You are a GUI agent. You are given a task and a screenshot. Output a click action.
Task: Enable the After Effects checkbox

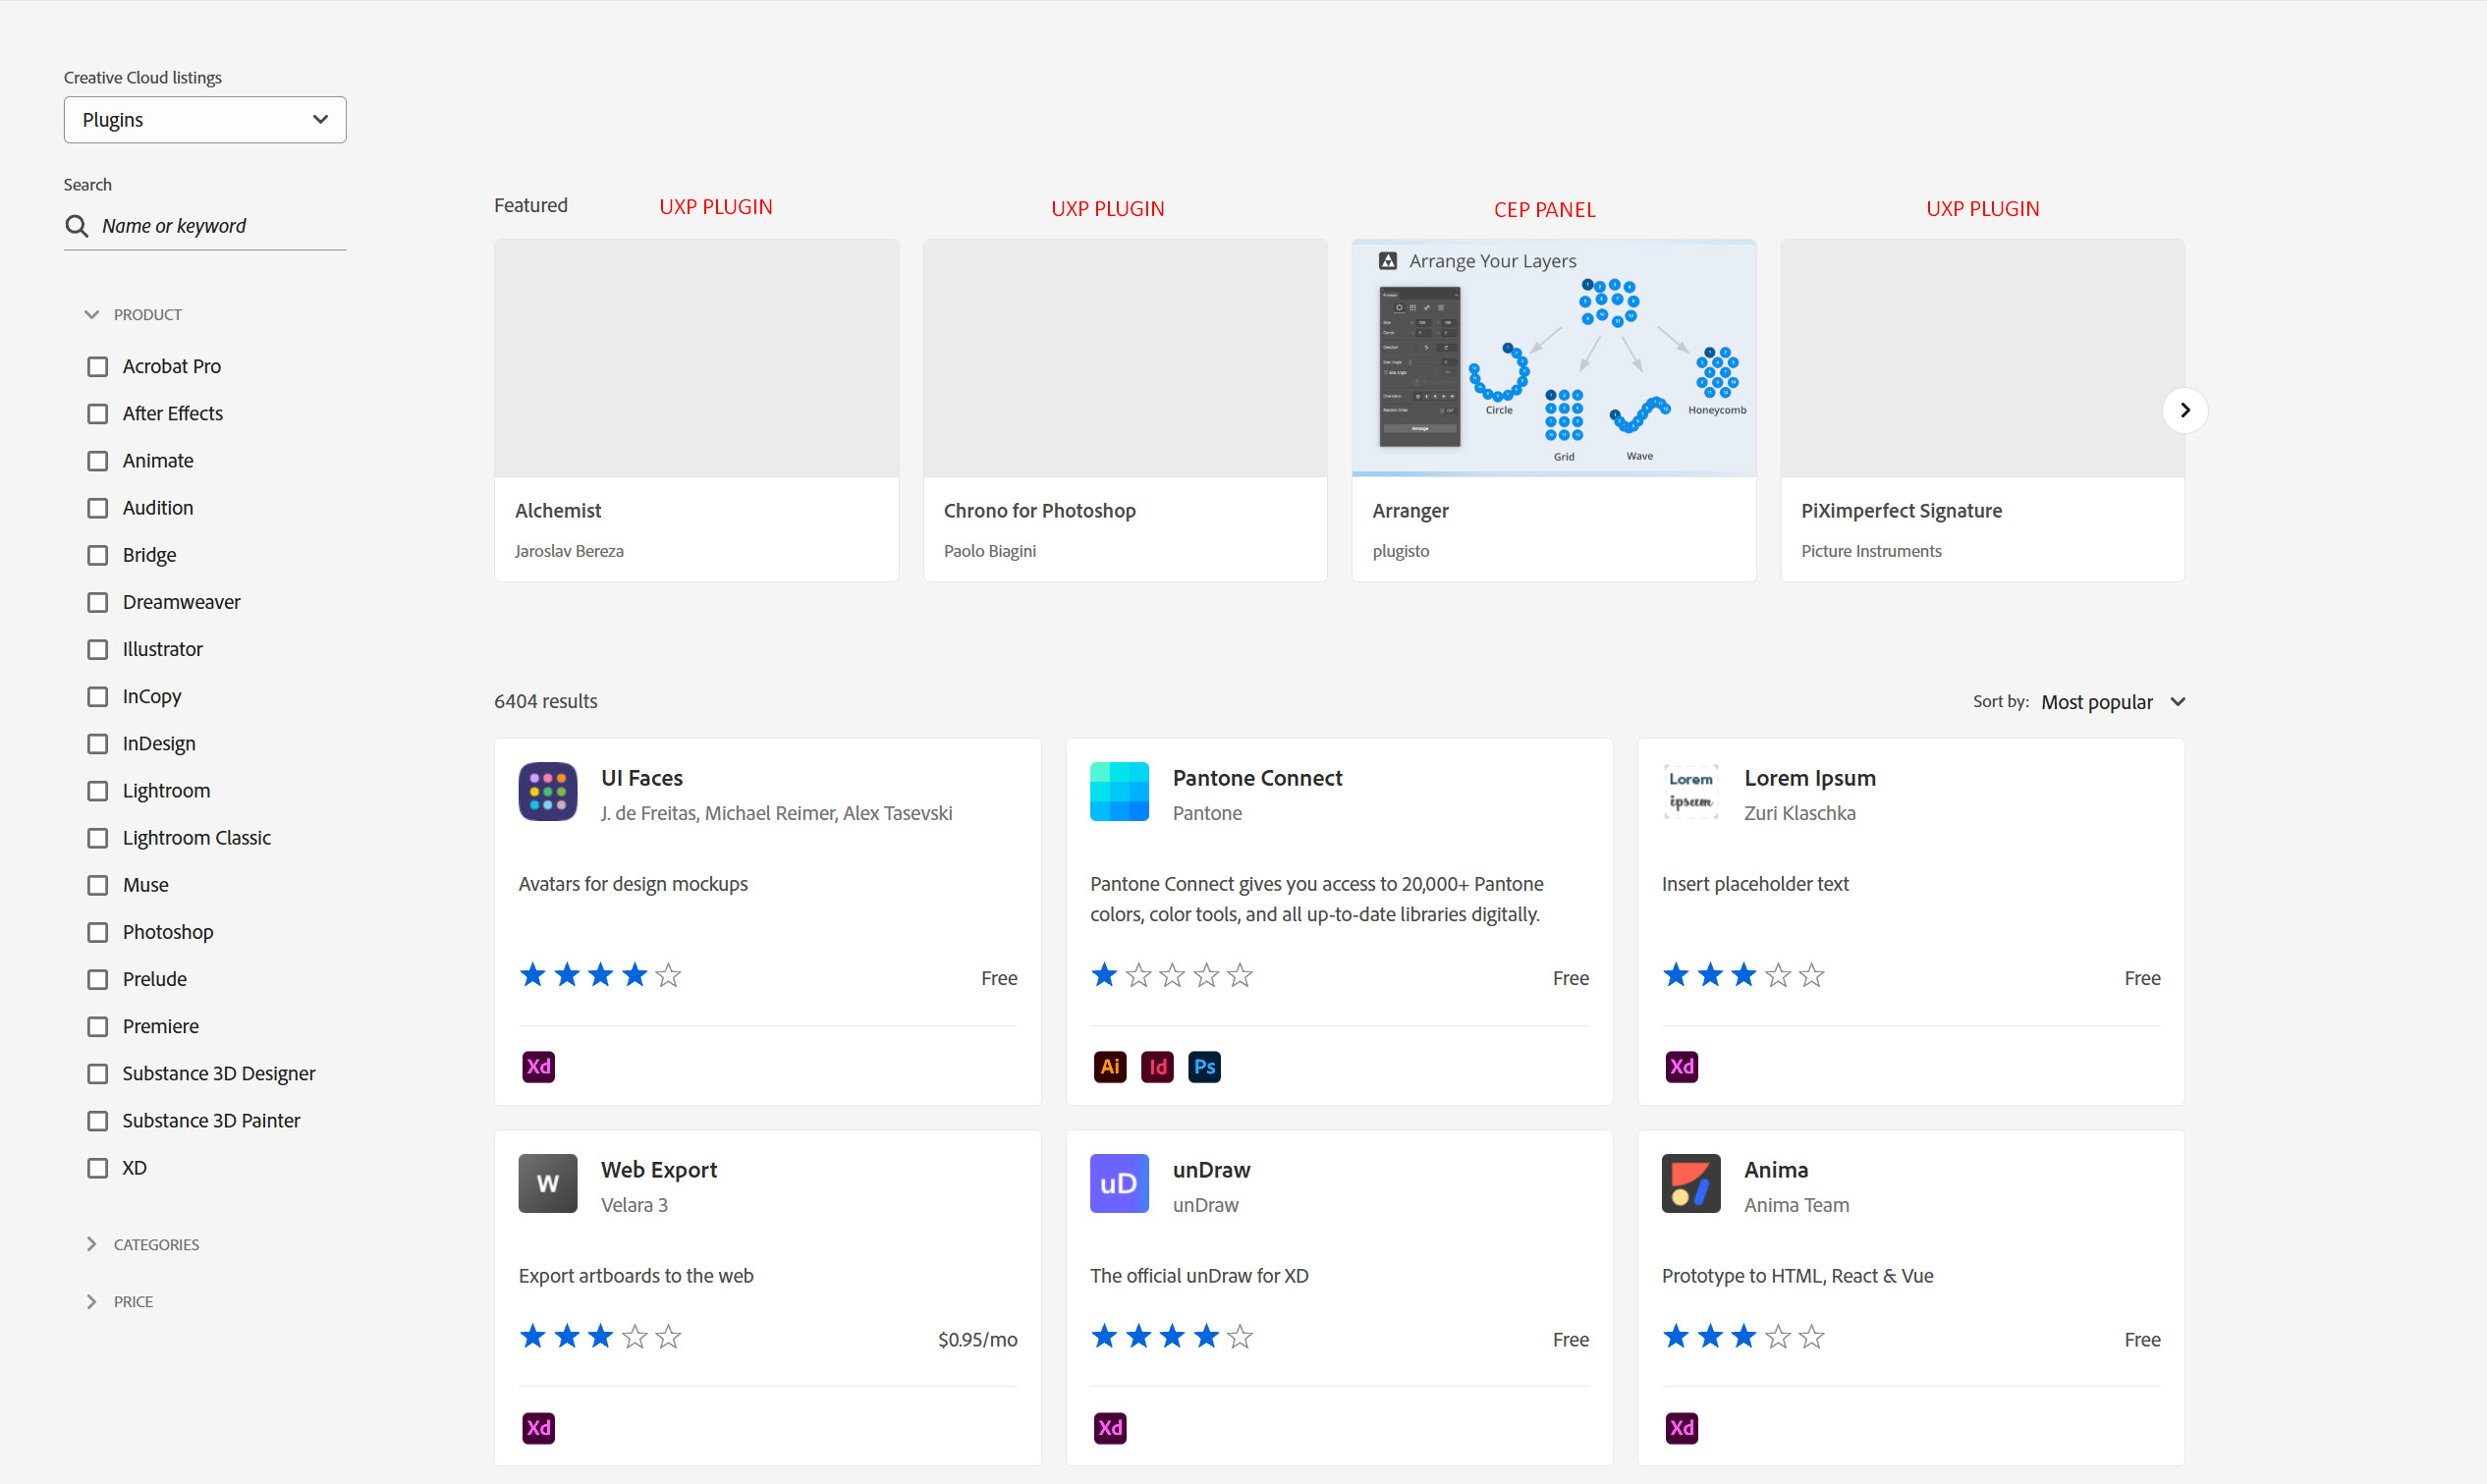tap(97, 414)
